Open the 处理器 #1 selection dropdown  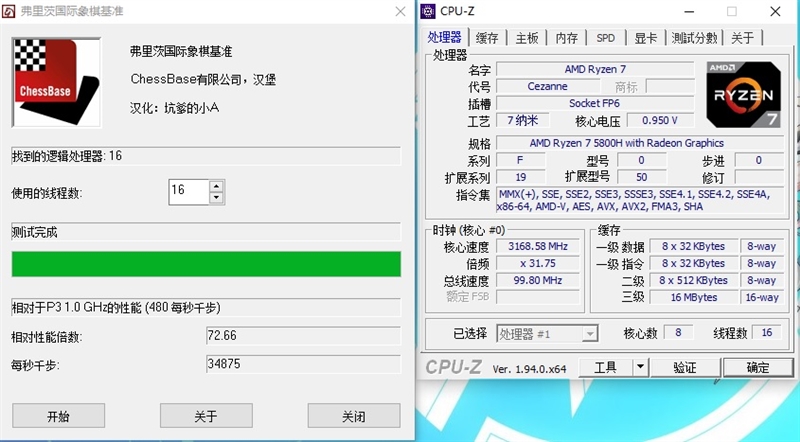[547, 334]
